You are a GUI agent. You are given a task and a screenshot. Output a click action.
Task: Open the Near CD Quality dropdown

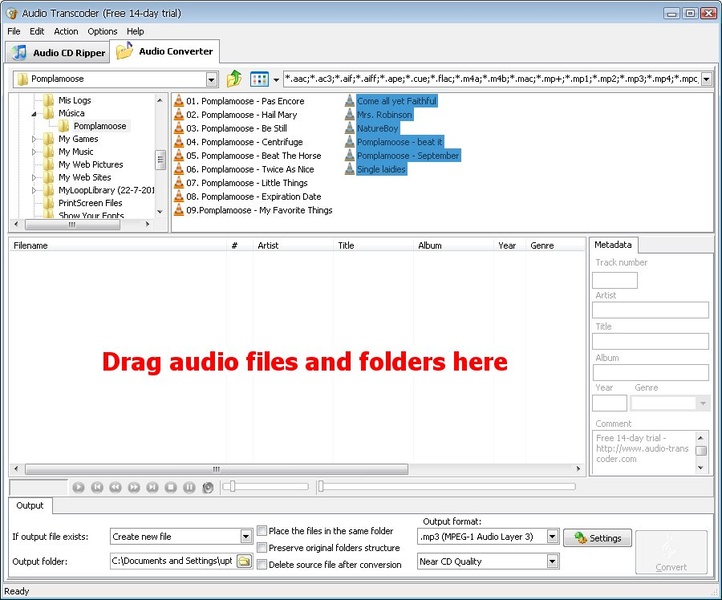point(552,561)
